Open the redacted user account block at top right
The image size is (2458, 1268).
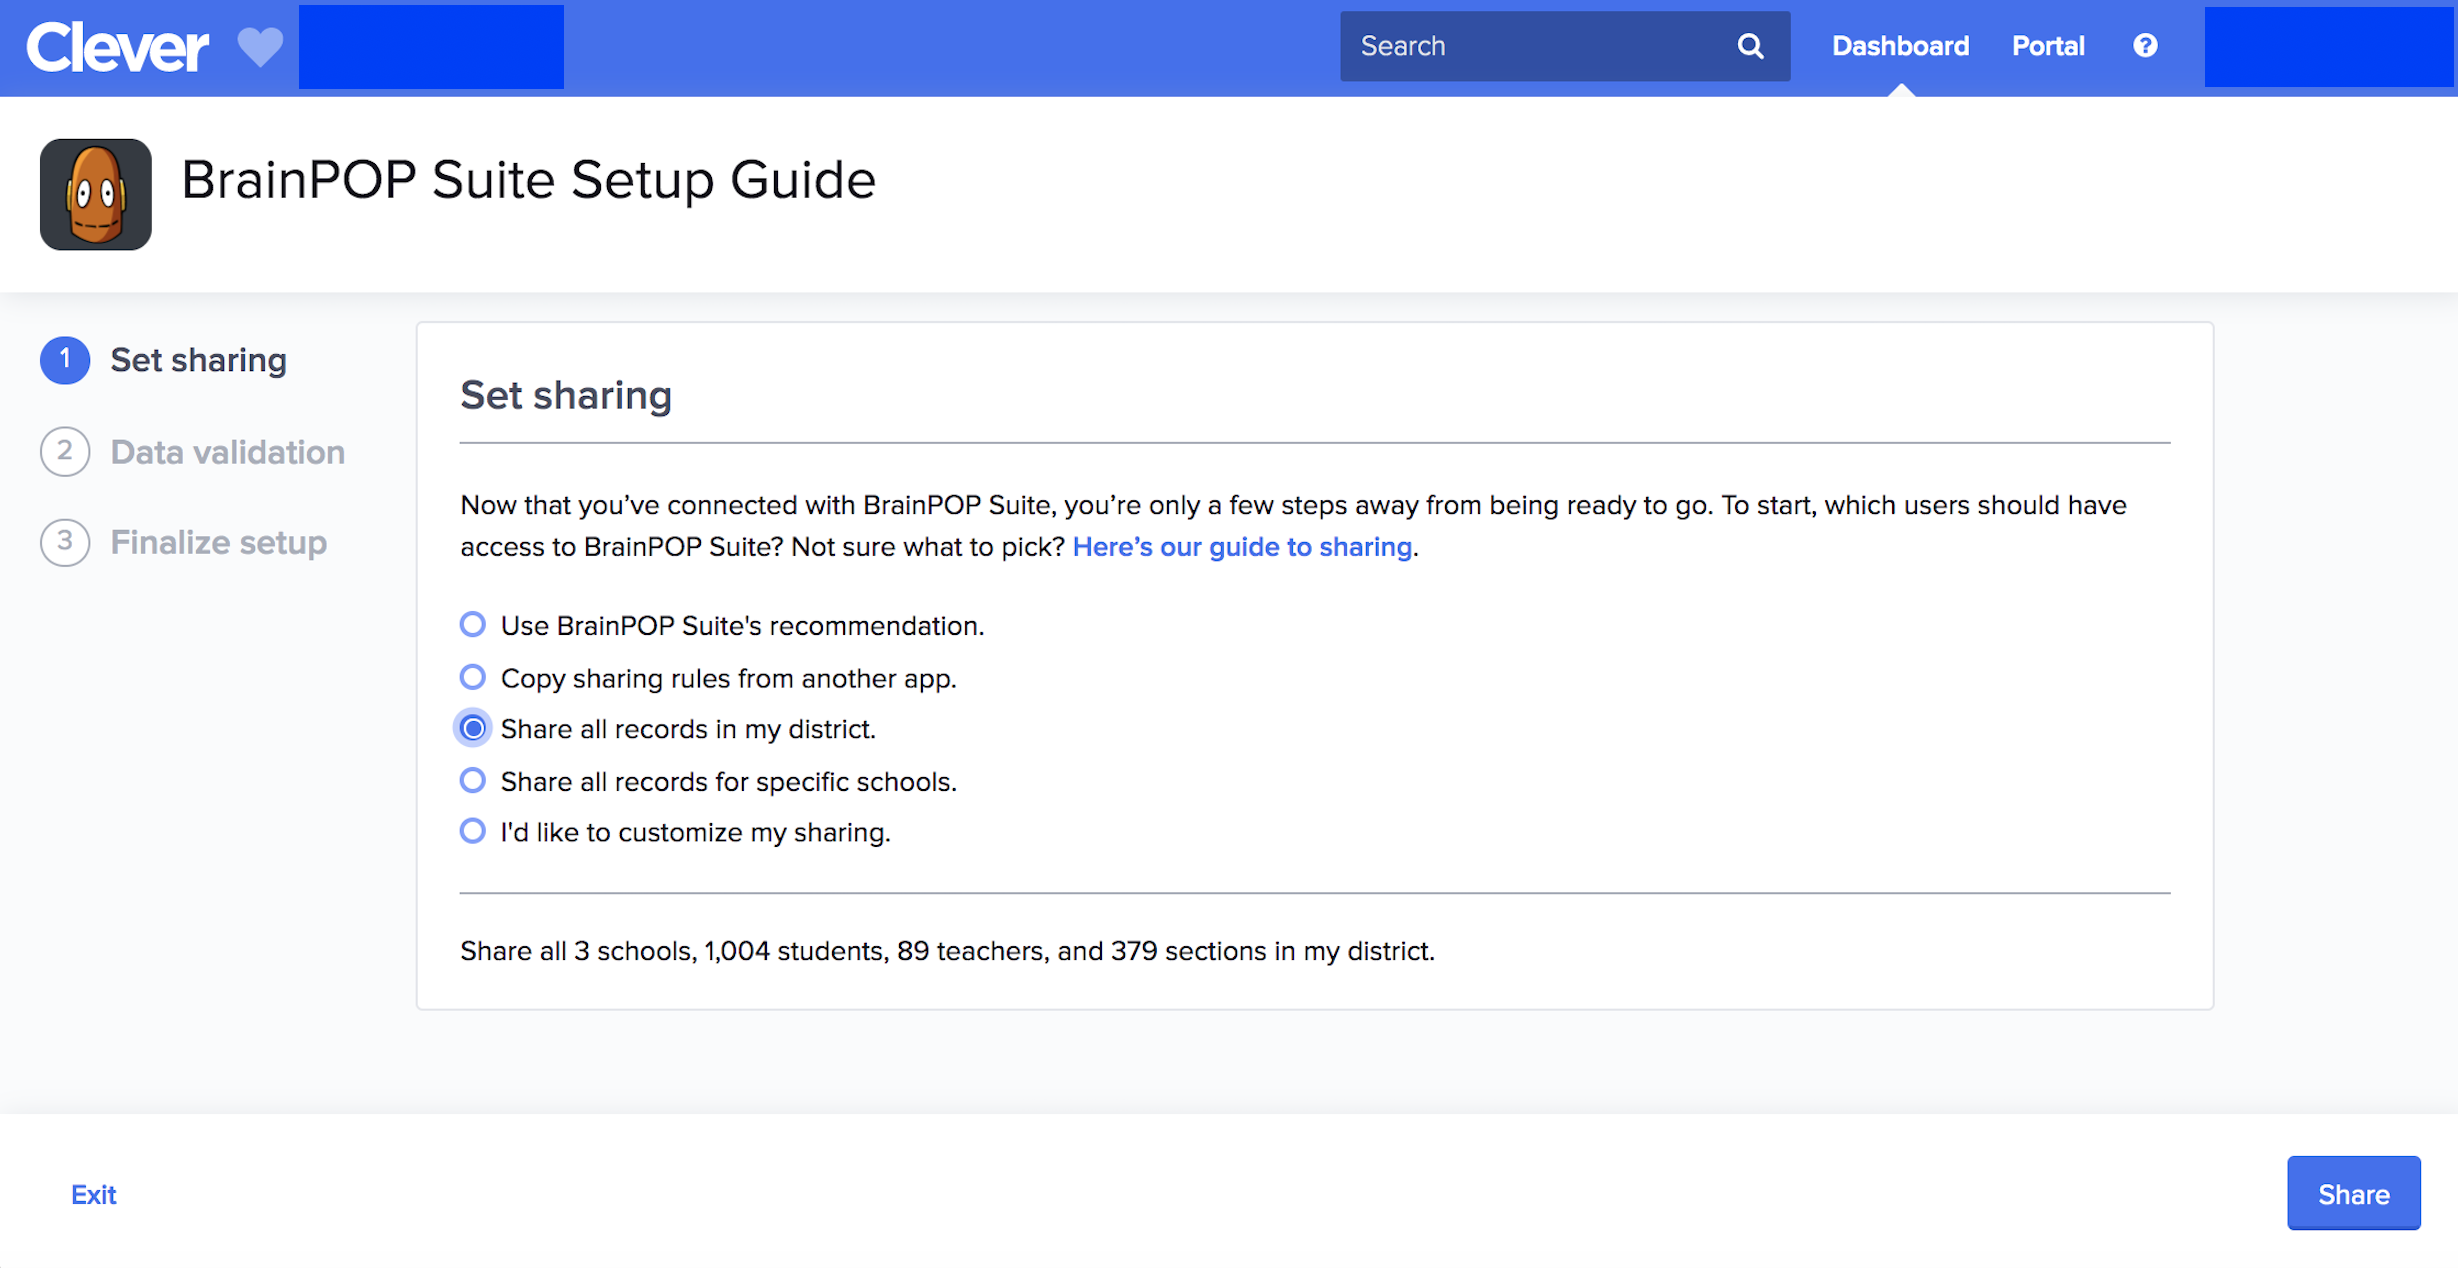[2331, 46]
